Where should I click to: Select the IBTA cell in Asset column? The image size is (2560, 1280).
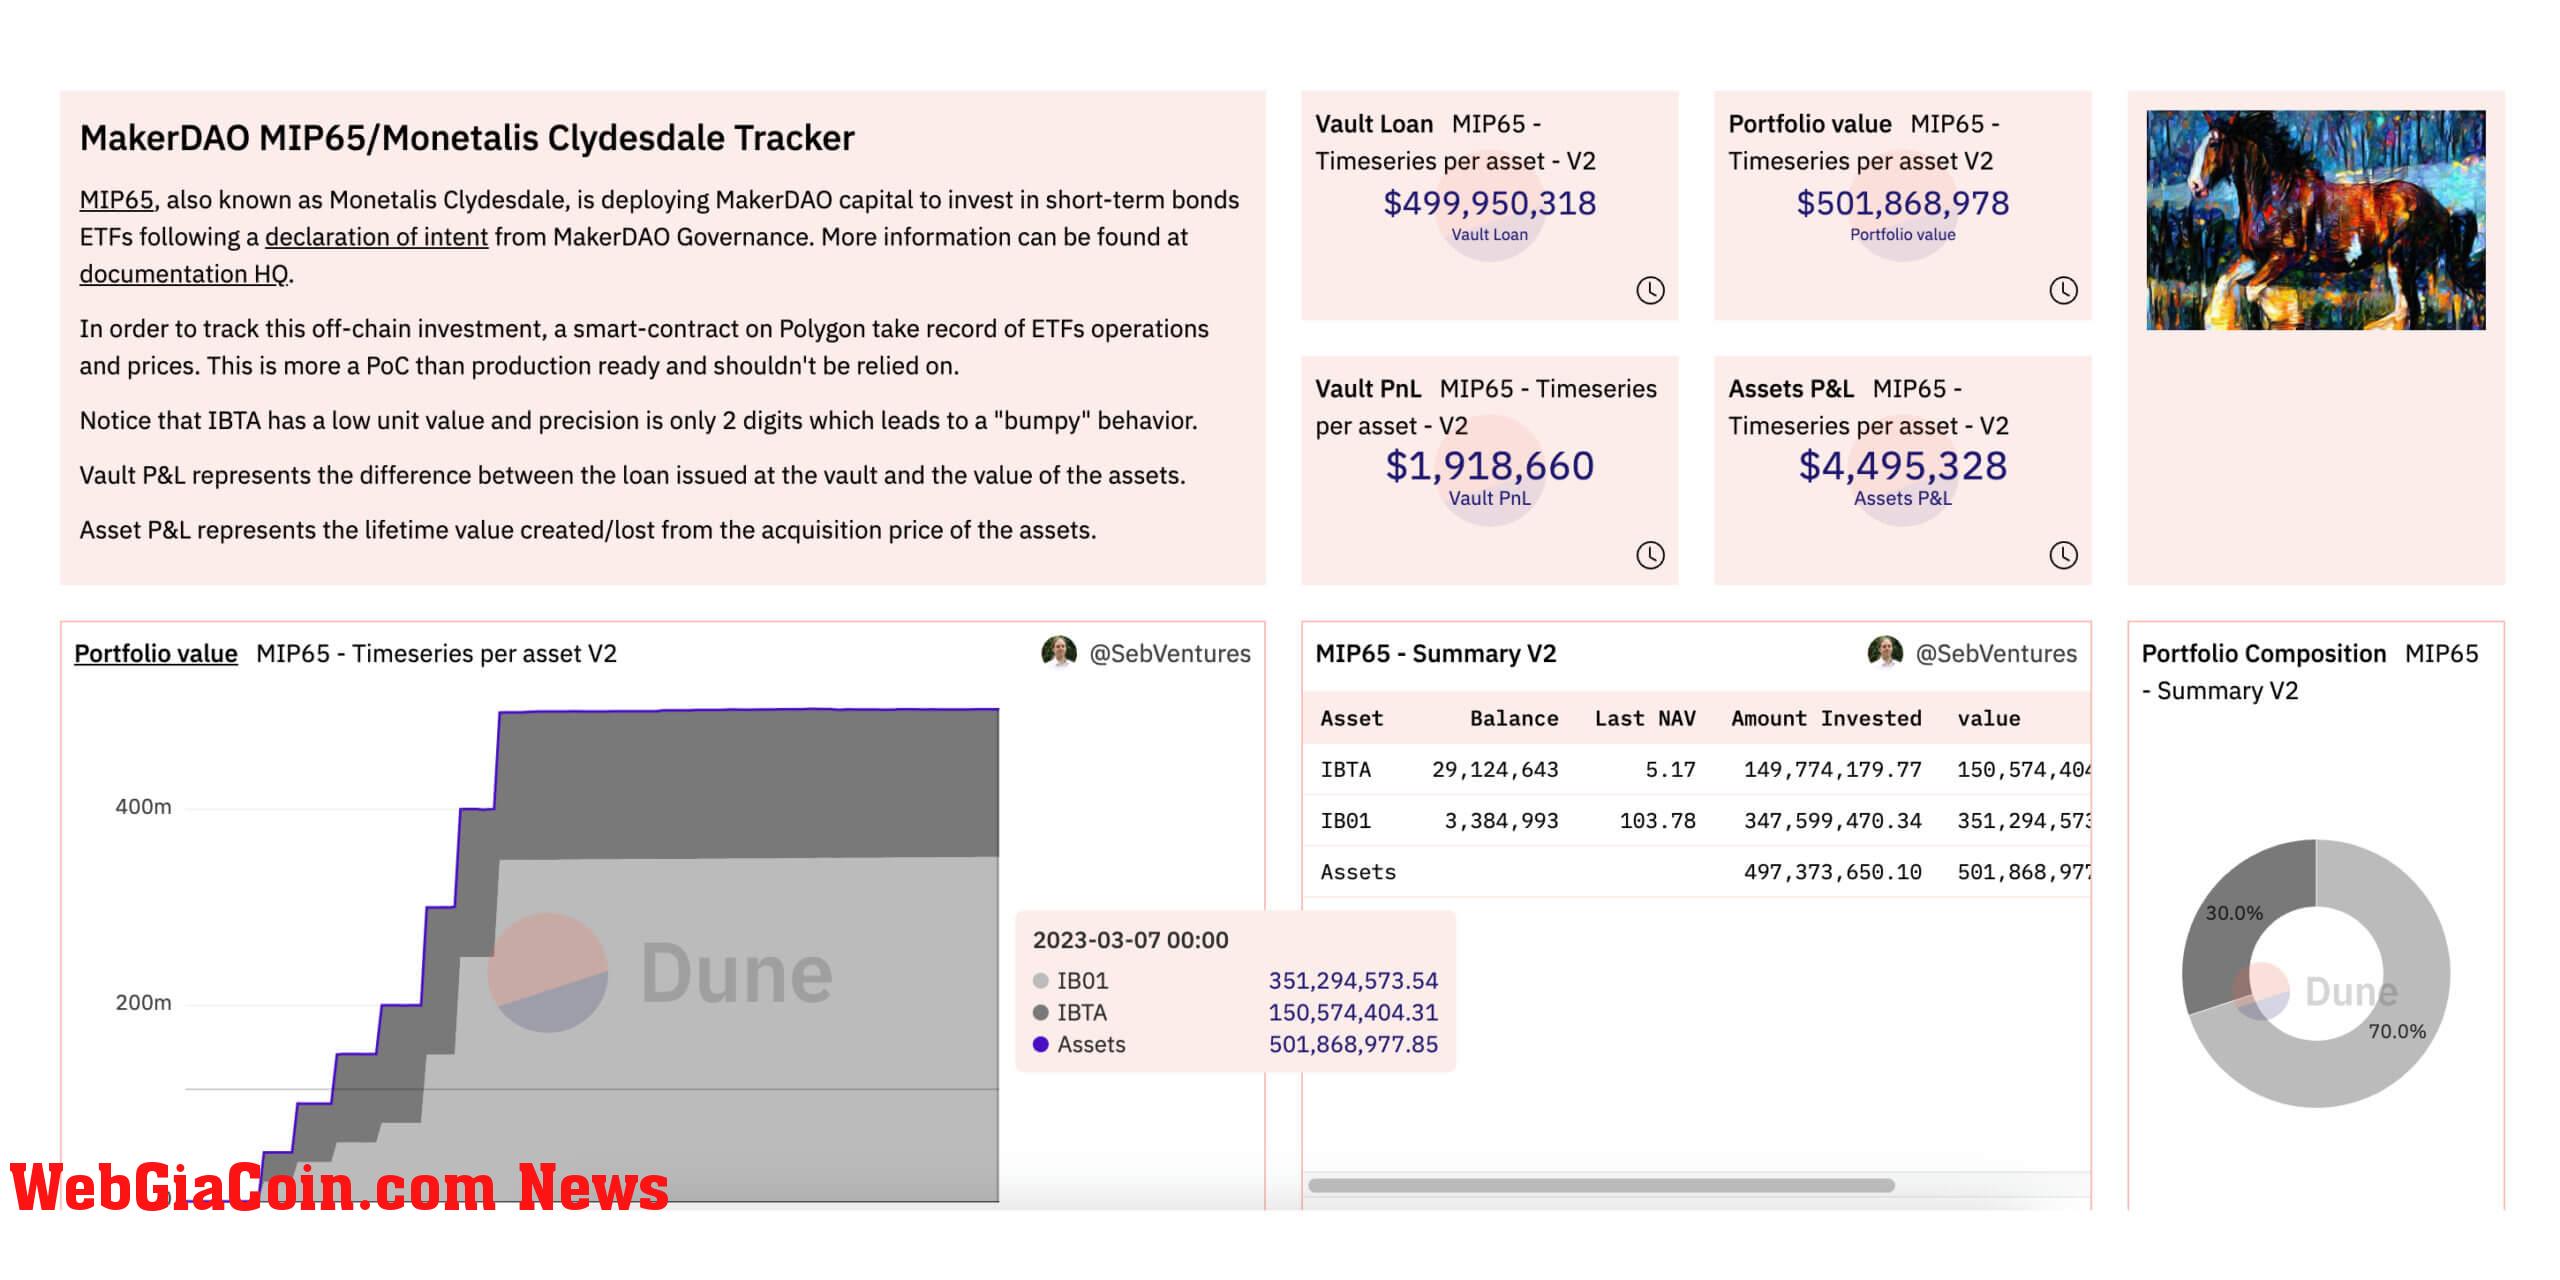tap(1345, 770)
